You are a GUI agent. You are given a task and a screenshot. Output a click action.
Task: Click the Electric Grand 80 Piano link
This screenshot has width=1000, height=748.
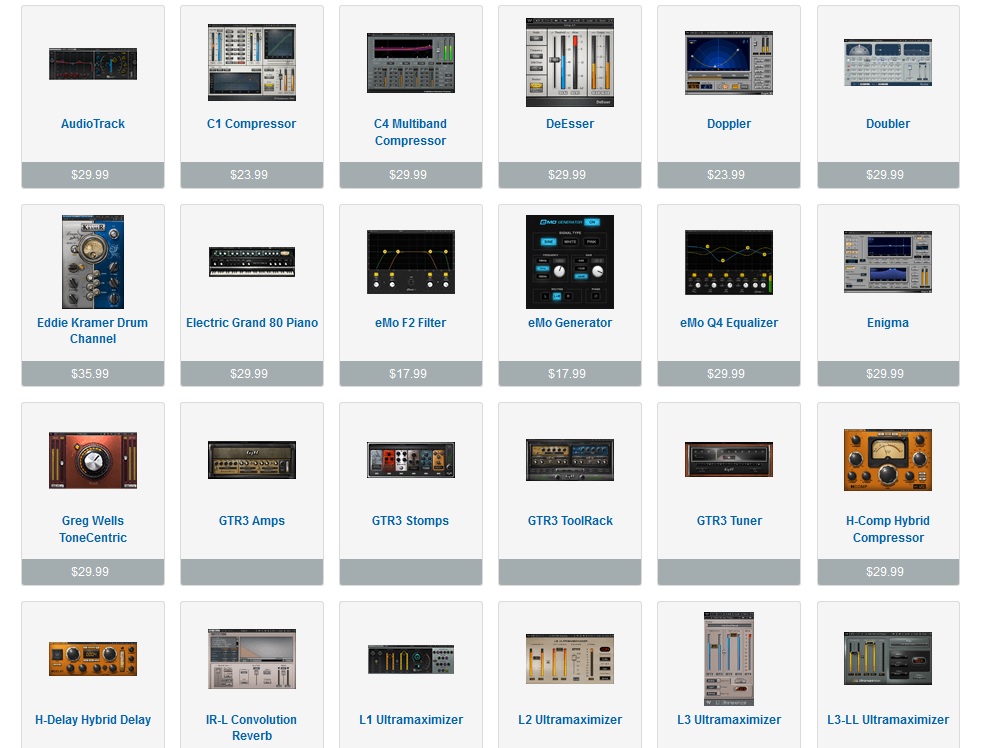click(252, 323)
